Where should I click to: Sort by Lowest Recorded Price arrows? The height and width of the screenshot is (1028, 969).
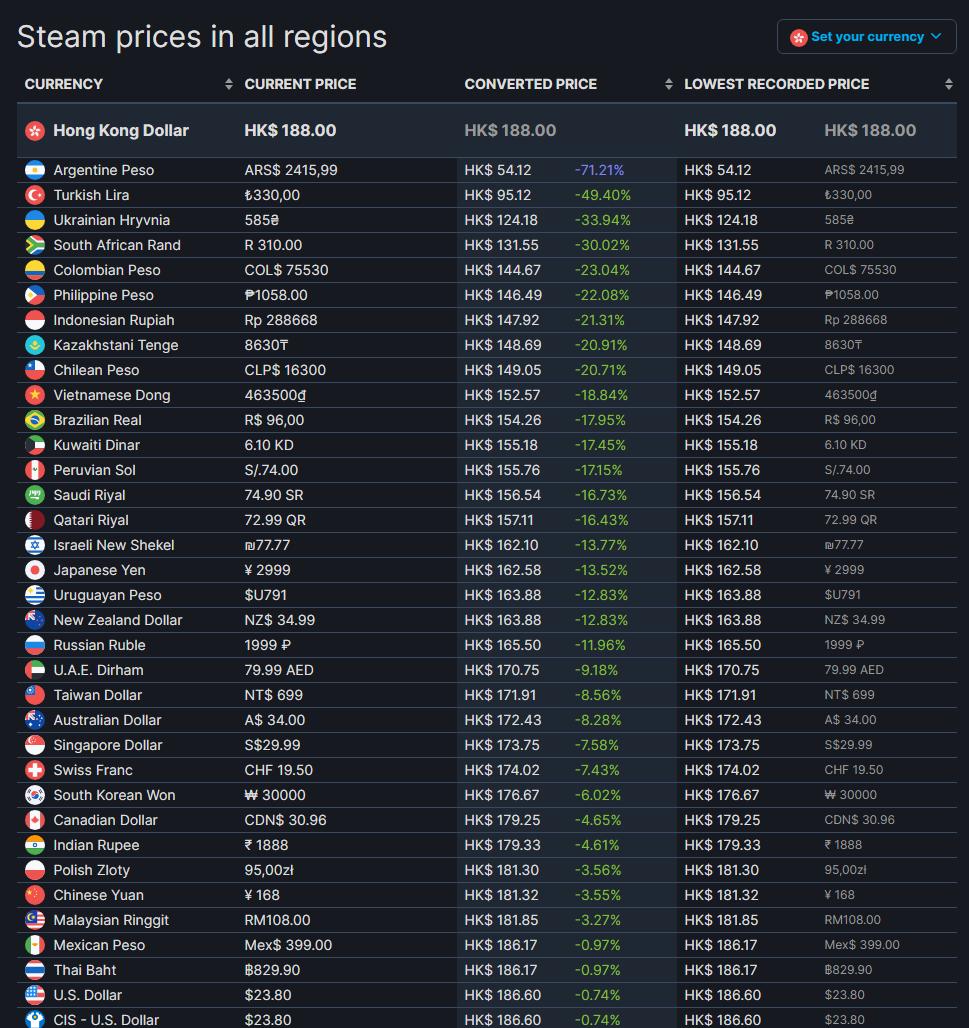point(949,84)
